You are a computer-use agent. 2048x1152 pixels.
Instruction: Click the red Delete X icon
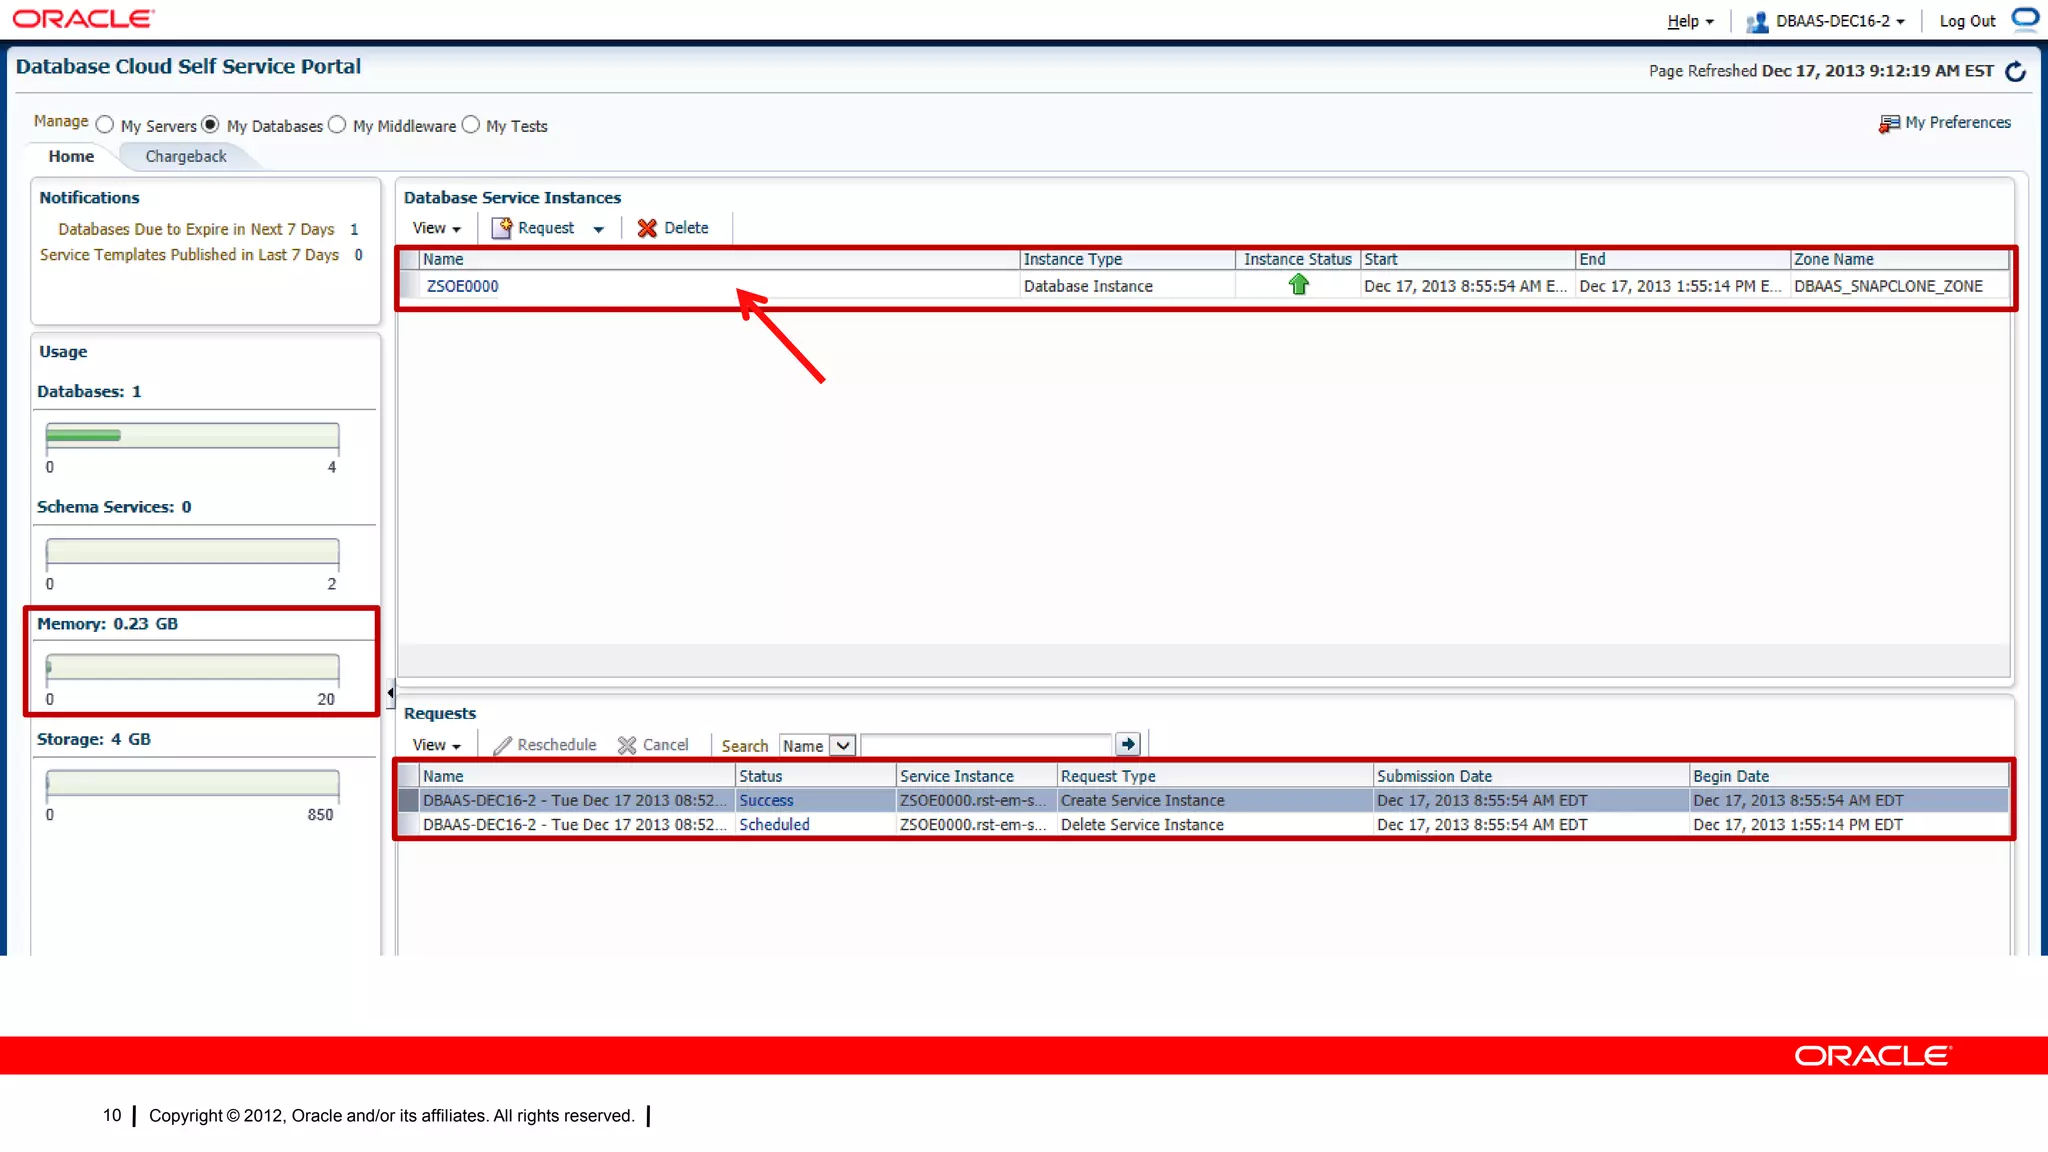(647, 228)
